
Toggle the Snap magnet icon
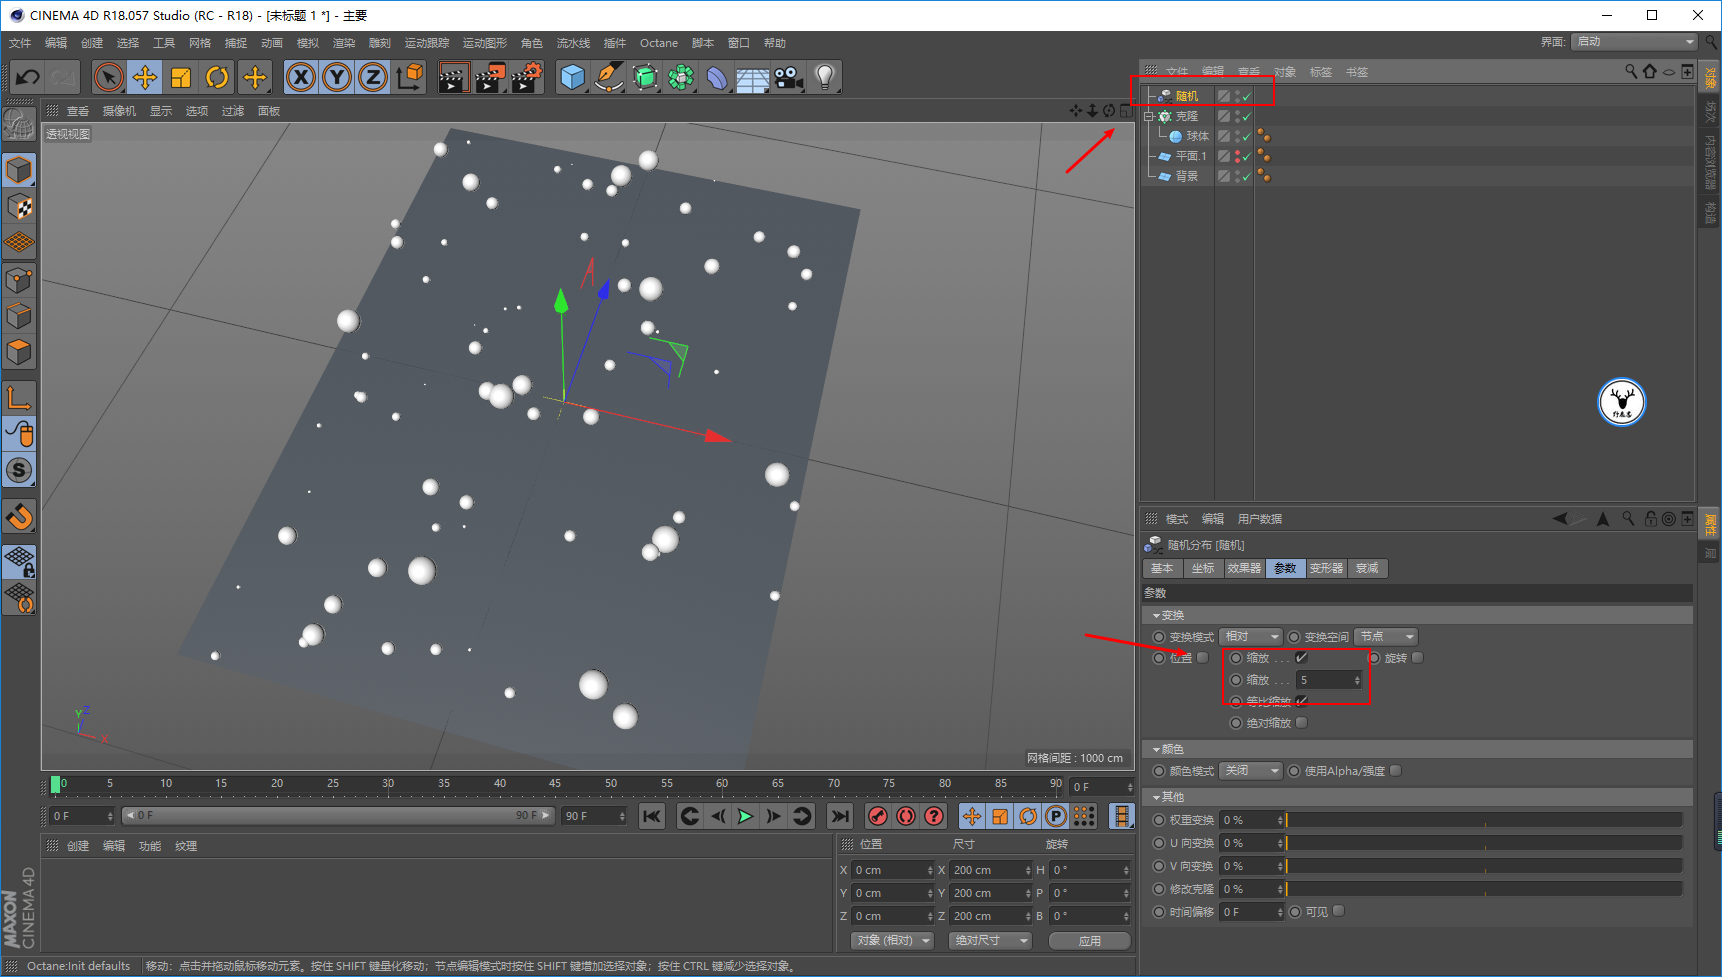19,517
